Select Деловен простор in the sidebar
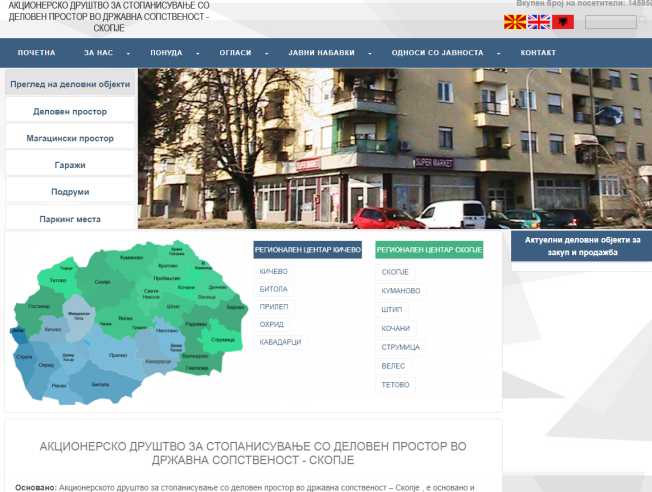The height and width of the screenshot is (492, 652). [69, 112]
